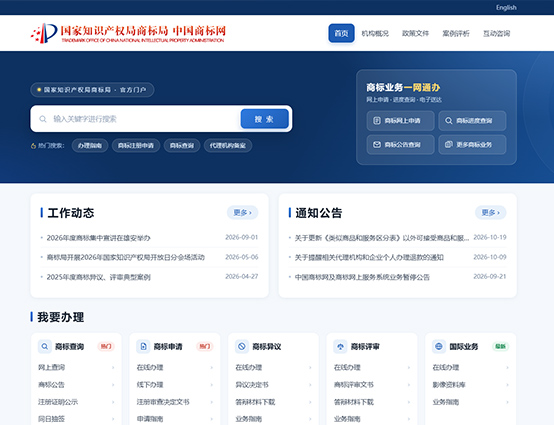The width and height of the screenshot is (554, 425).
Task: Switch language via the English link
Action: click(x=506, y=7)
